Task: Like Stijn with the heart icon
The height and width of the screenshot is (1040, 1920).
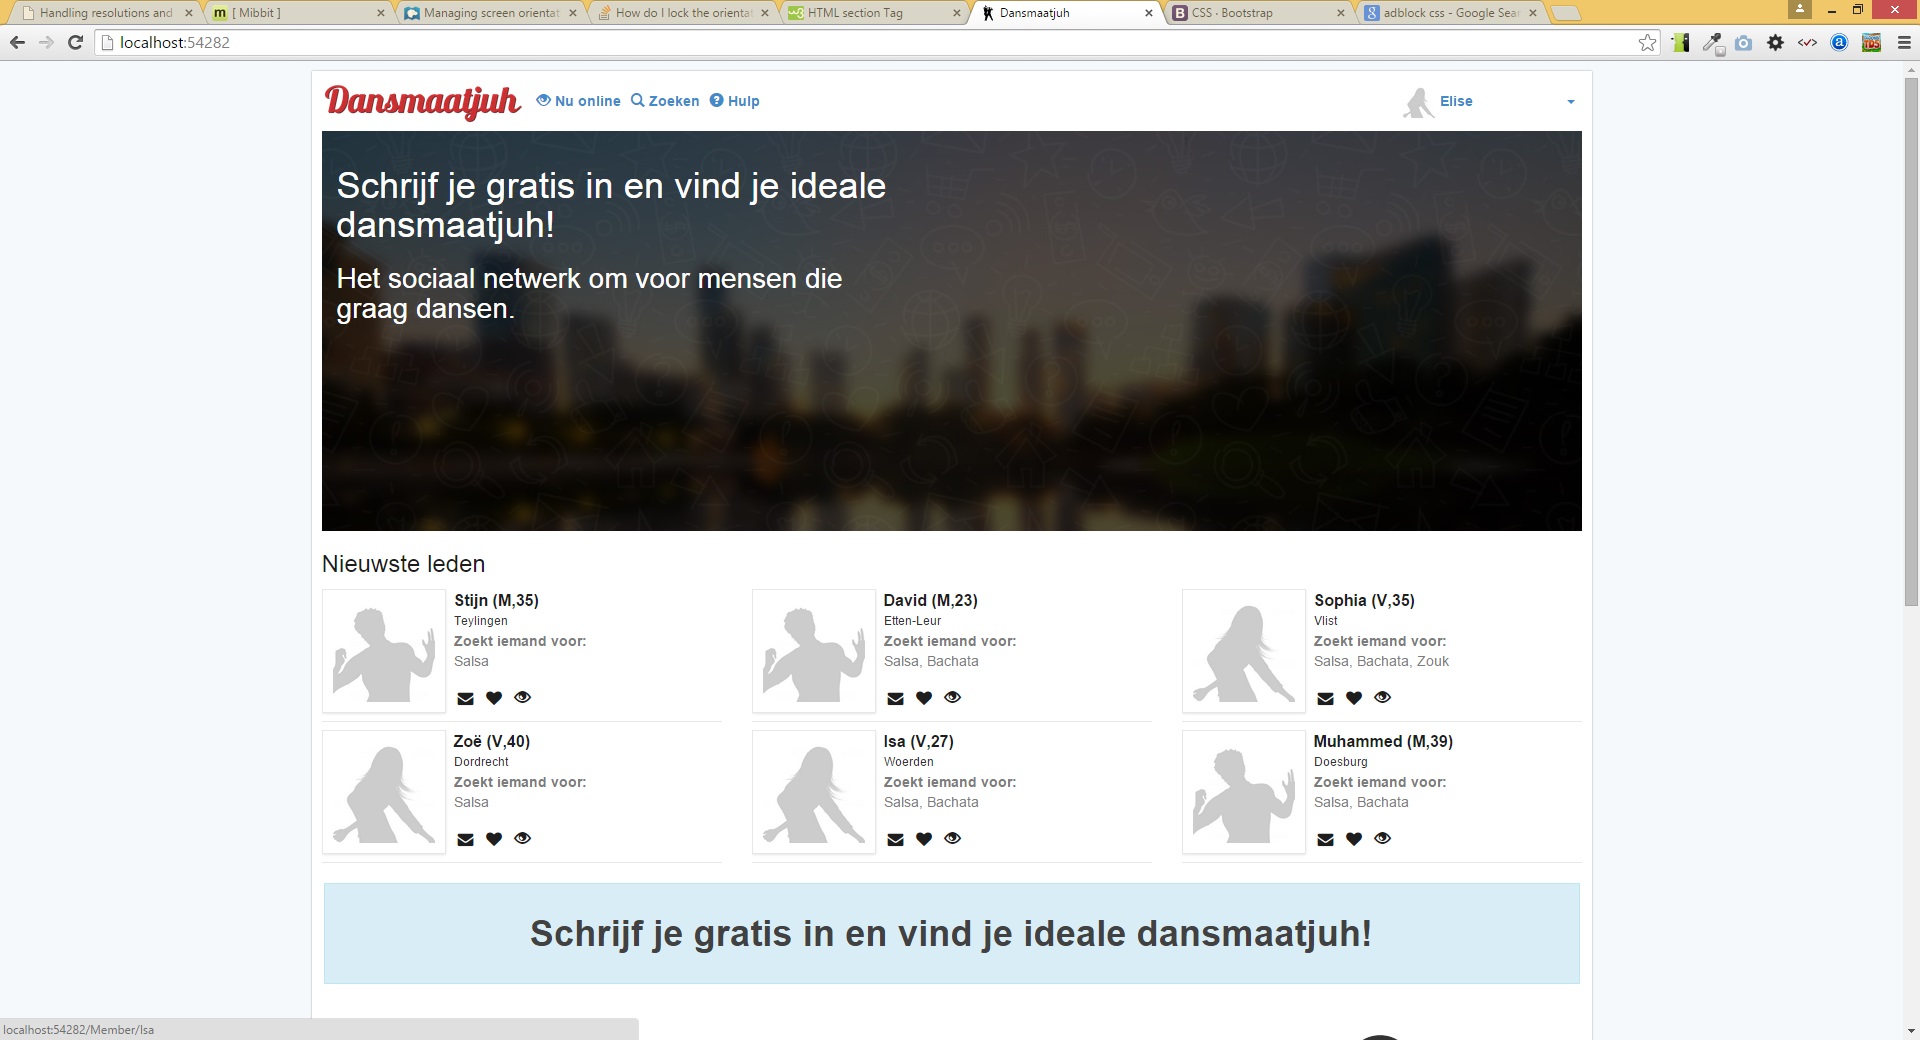Action: click(x=494, y=698)
